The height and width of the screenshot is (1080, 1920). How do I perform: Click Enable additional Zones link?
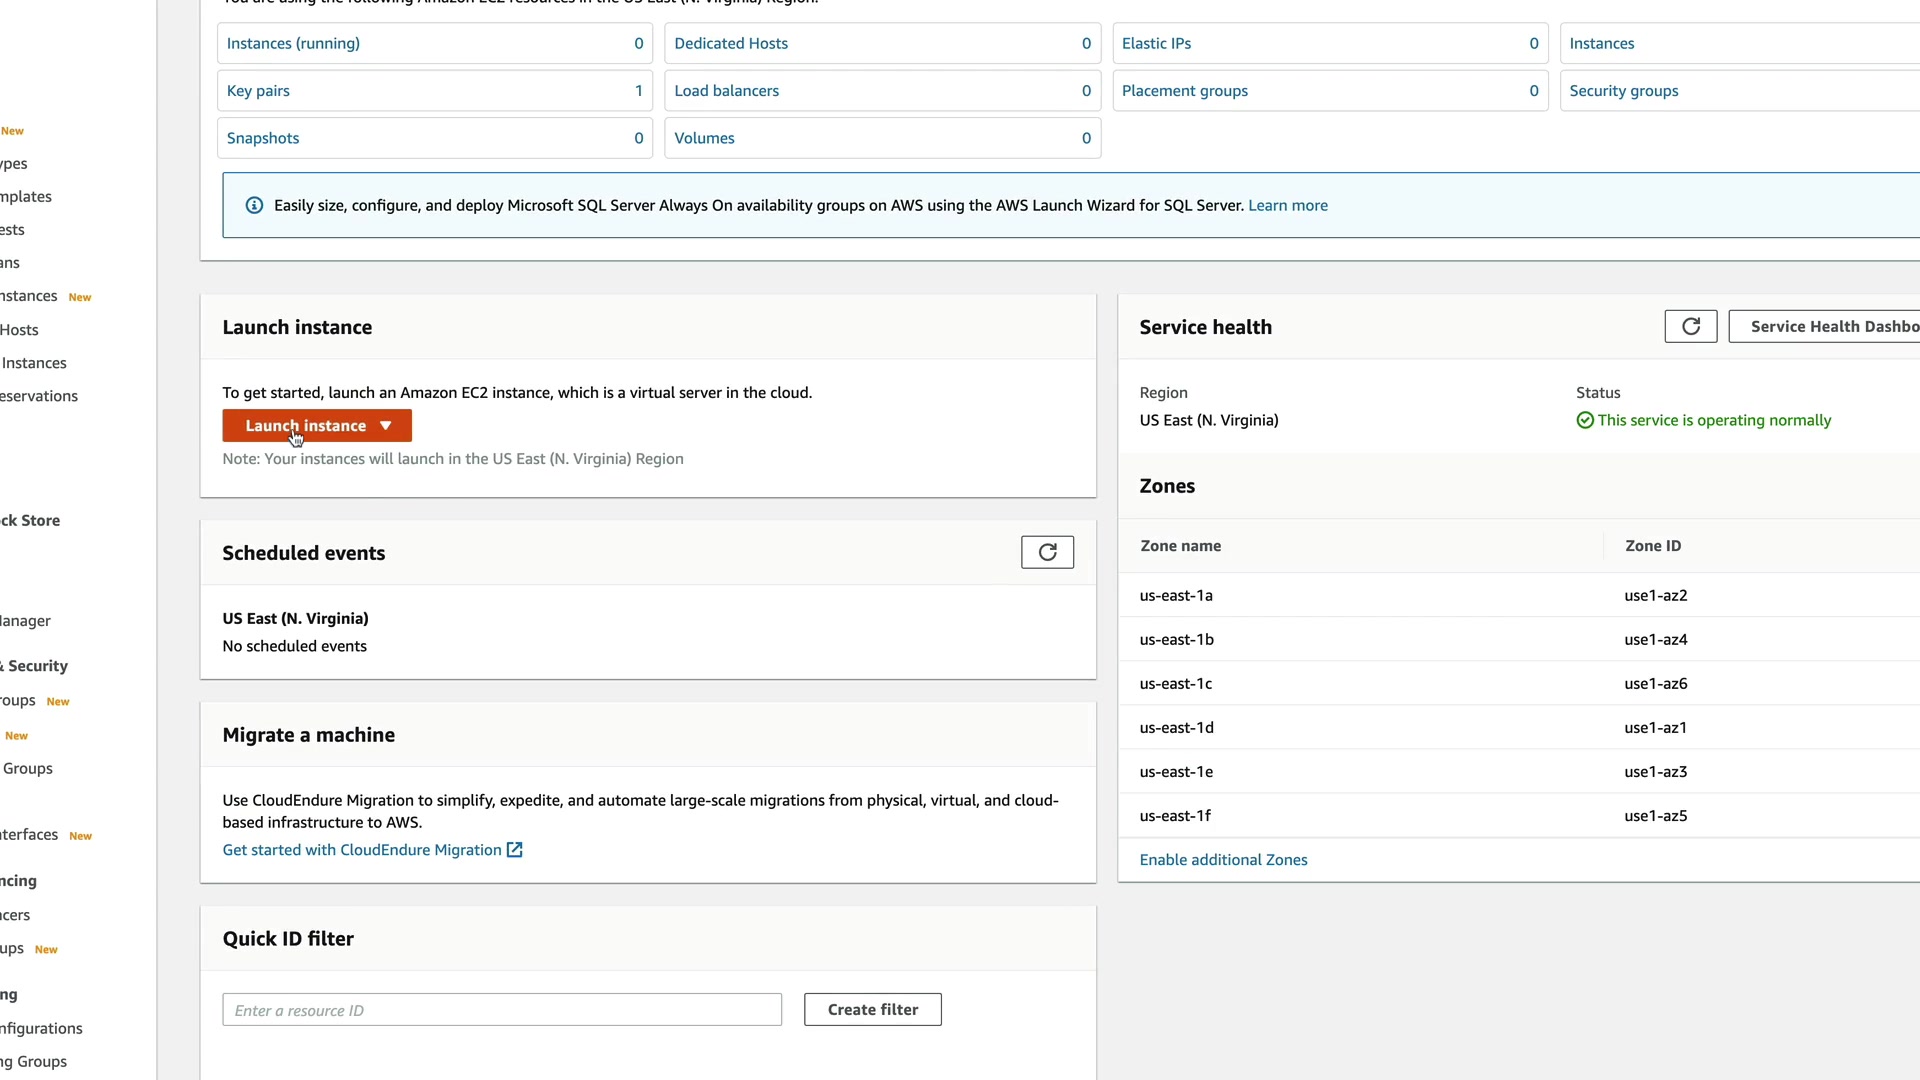tap(1223, 860)
